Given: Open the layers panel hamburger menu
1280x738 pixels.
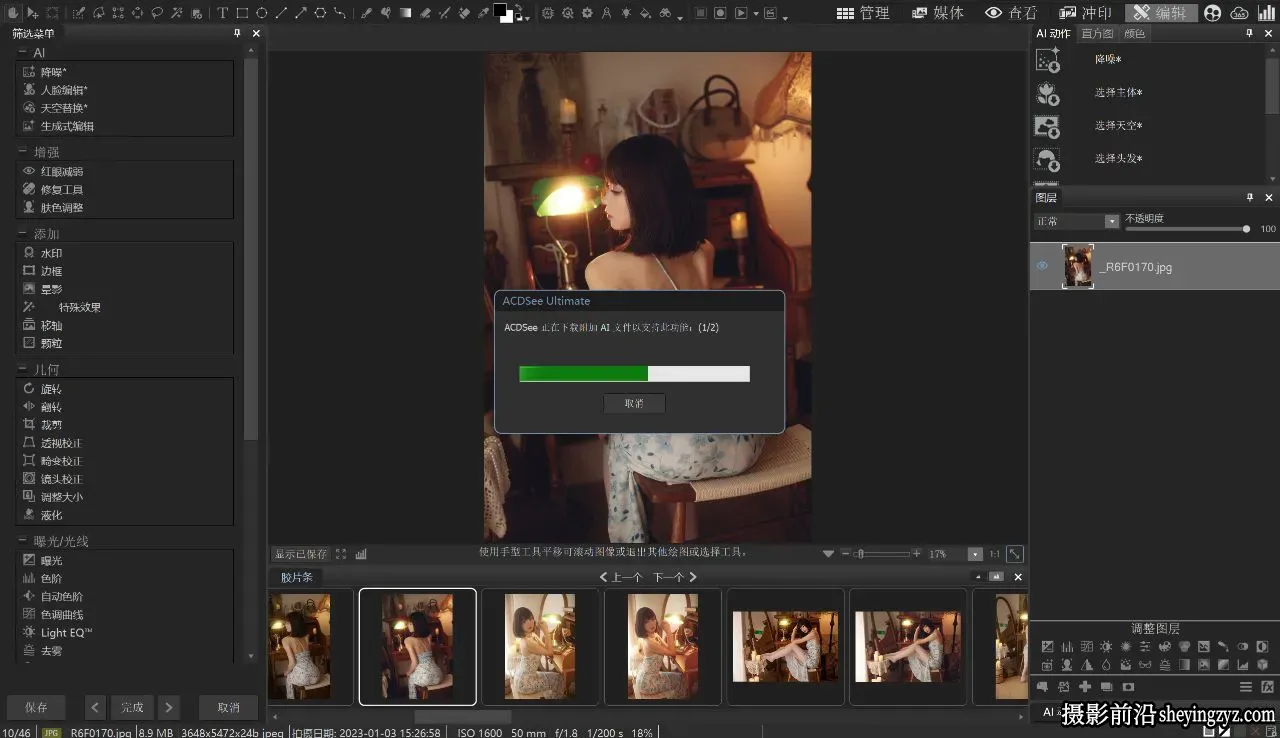Looking at the screenshot, I should pos(1246,687).
